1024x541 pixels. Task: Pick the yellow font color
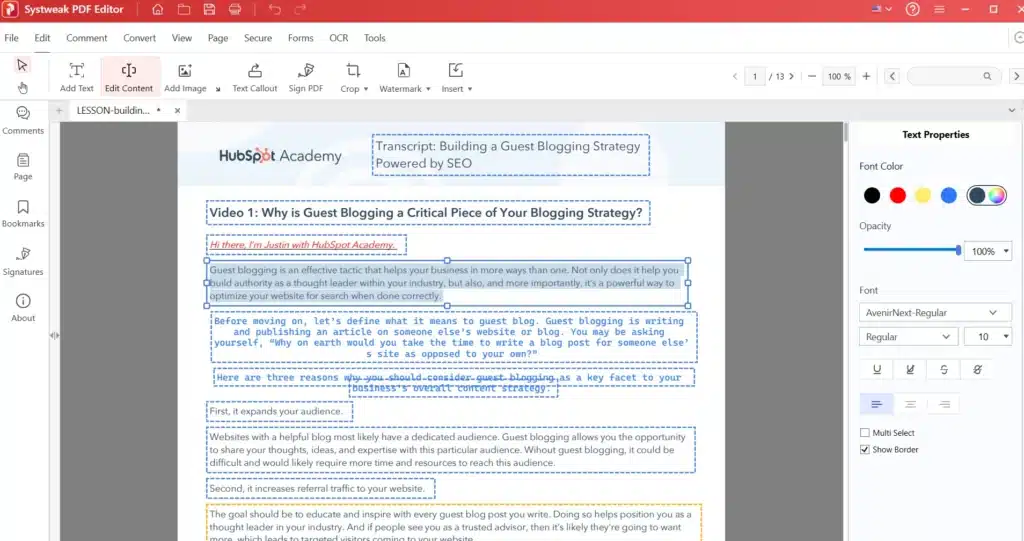coord(923,195)
